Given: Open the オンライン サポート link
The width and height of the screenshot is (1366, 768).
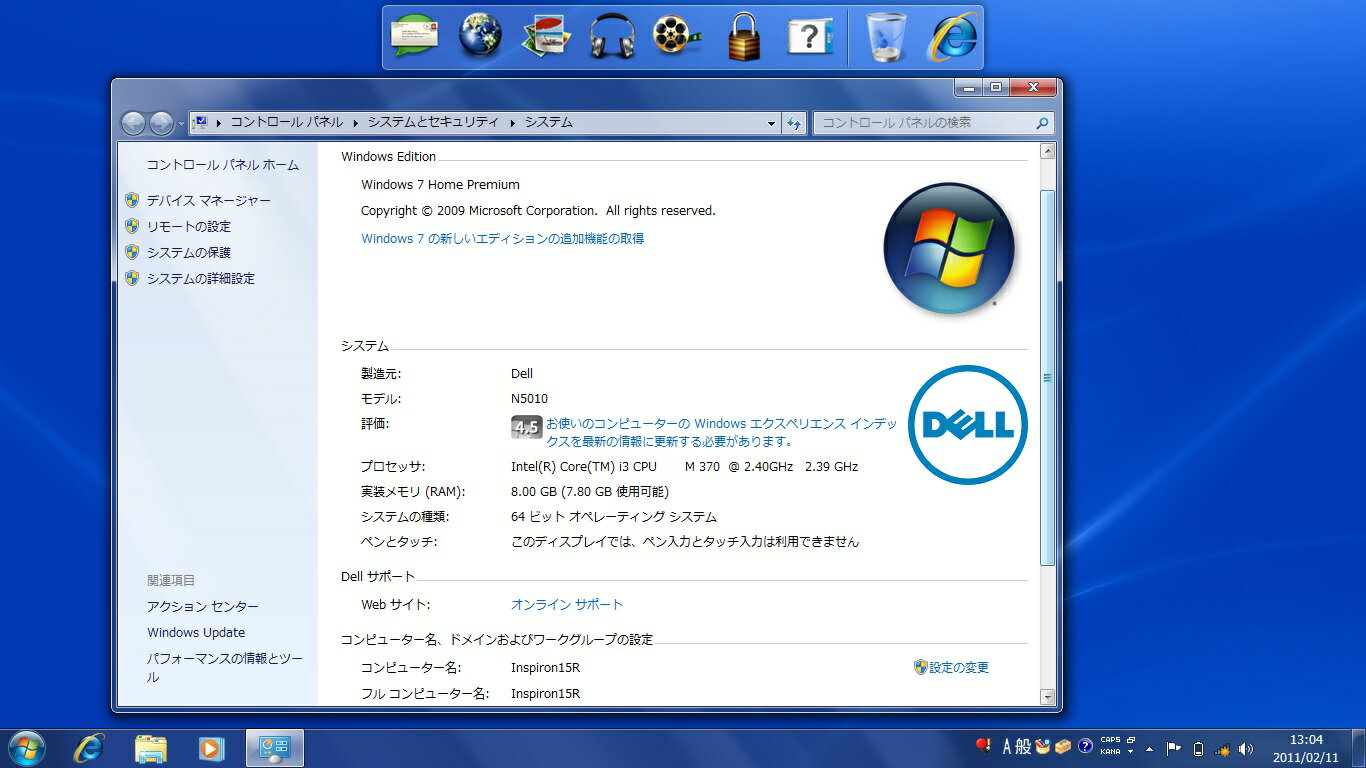Looking at the screenshot, I should [567, 605].
